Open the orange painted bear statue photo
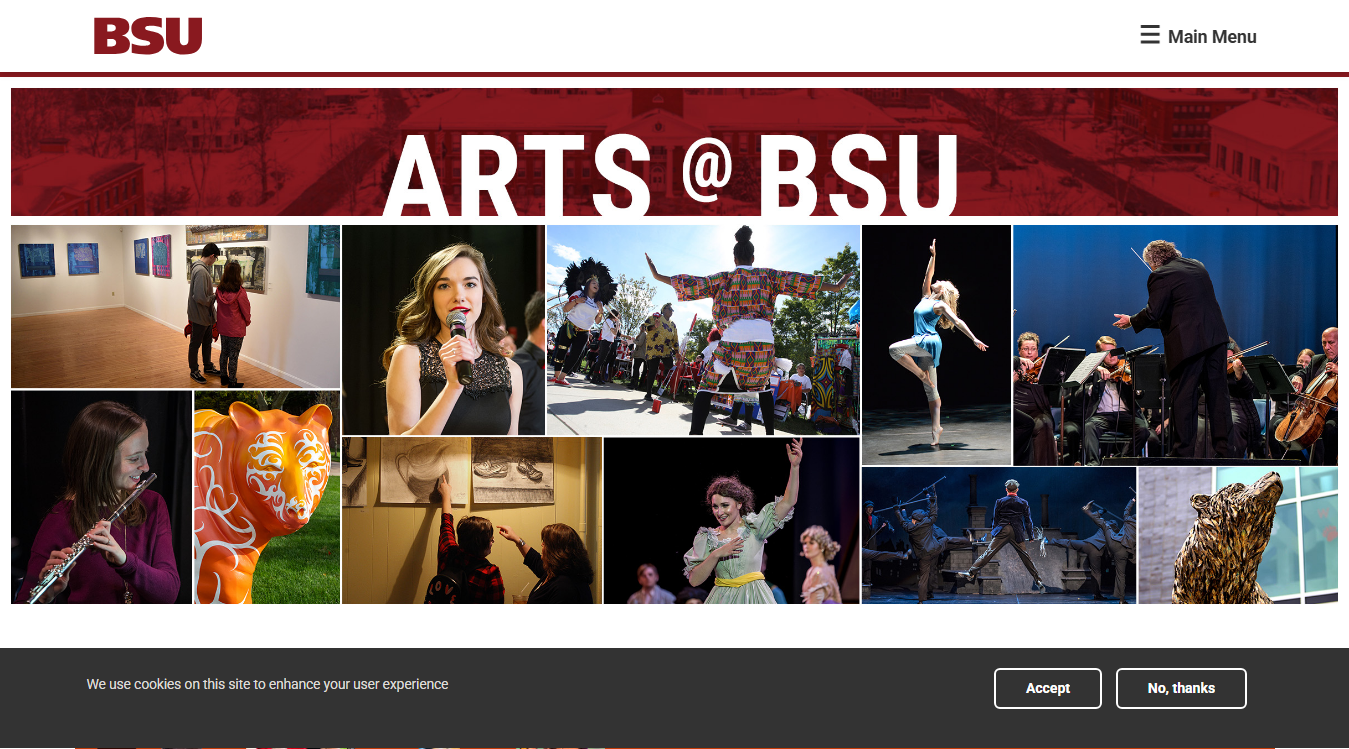 [267, 497]
